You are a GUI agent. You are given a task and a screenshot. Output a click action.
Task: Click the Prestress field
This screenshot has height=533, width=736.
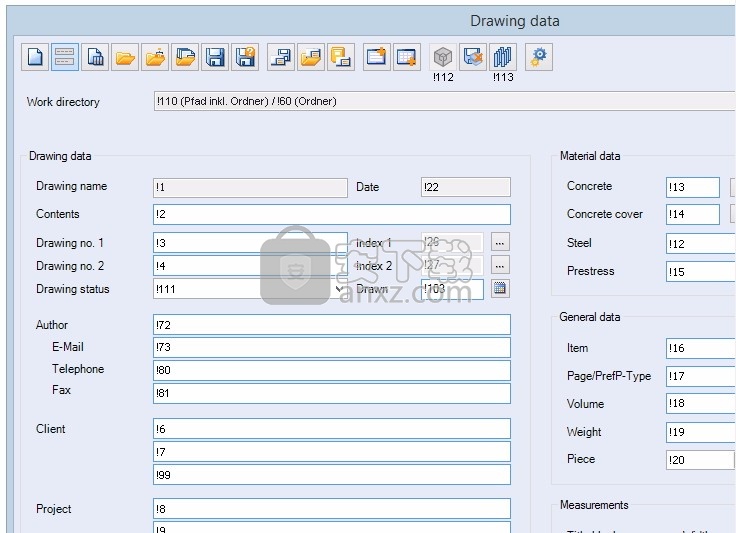[700, 272]
